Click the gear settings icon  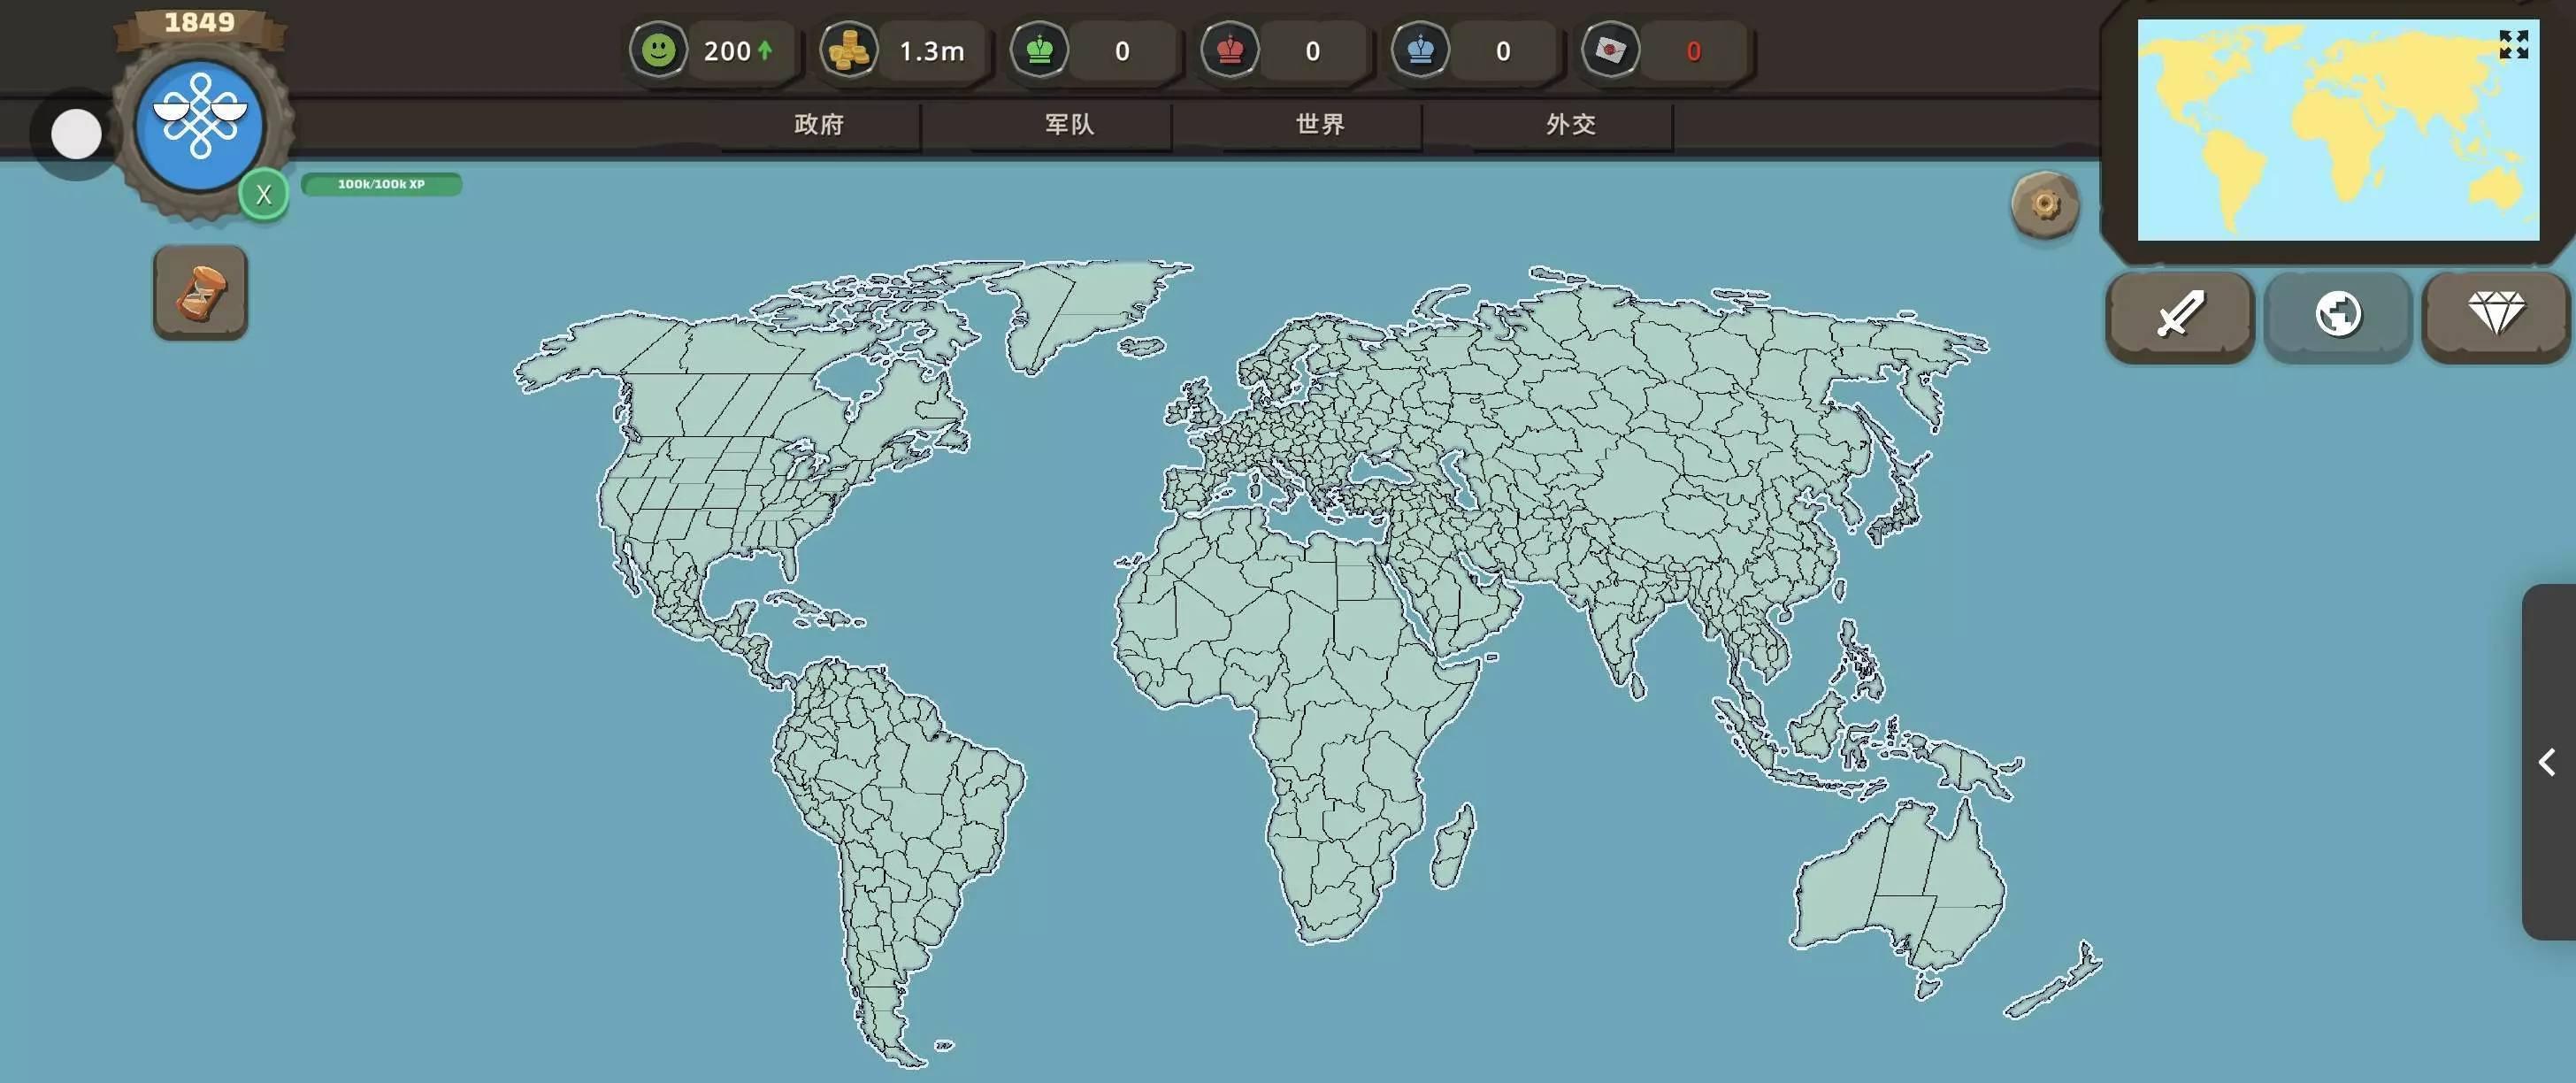[2045, 205]
